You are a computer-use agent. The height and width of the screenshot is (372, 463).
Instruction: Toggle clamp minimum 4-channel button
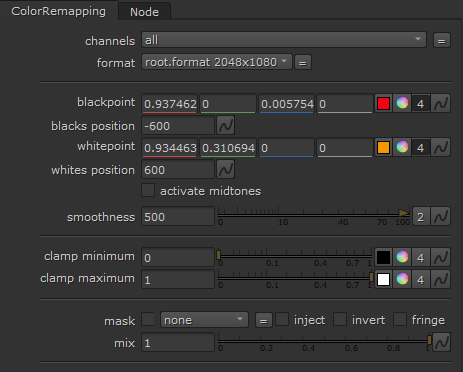(421, 258)
